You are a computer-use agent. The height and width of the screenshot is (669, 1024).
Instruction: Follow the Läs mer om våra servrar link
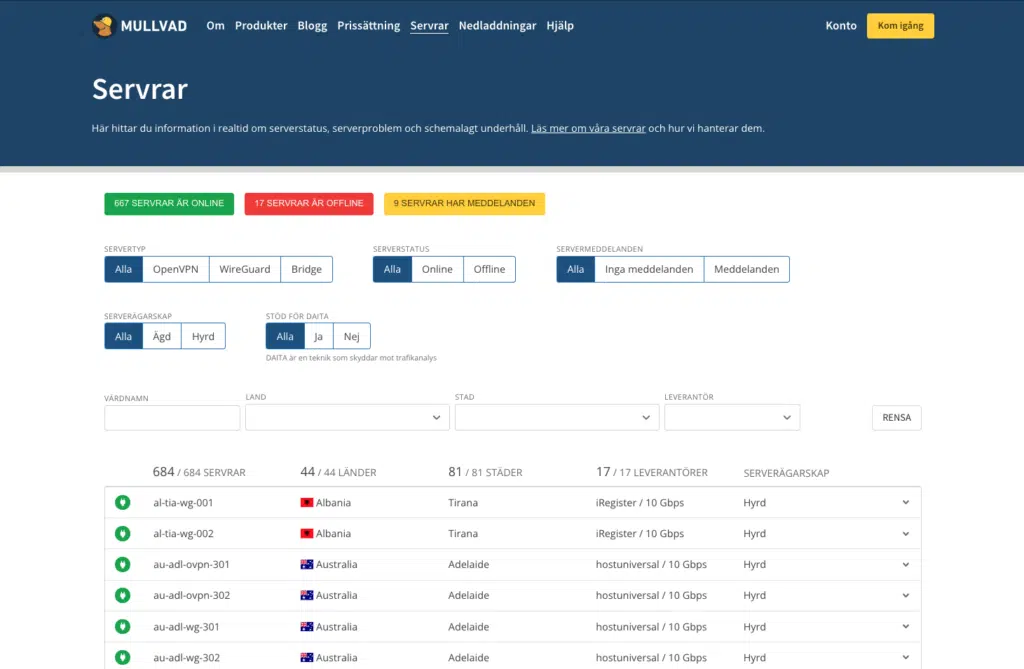[588, 129]
